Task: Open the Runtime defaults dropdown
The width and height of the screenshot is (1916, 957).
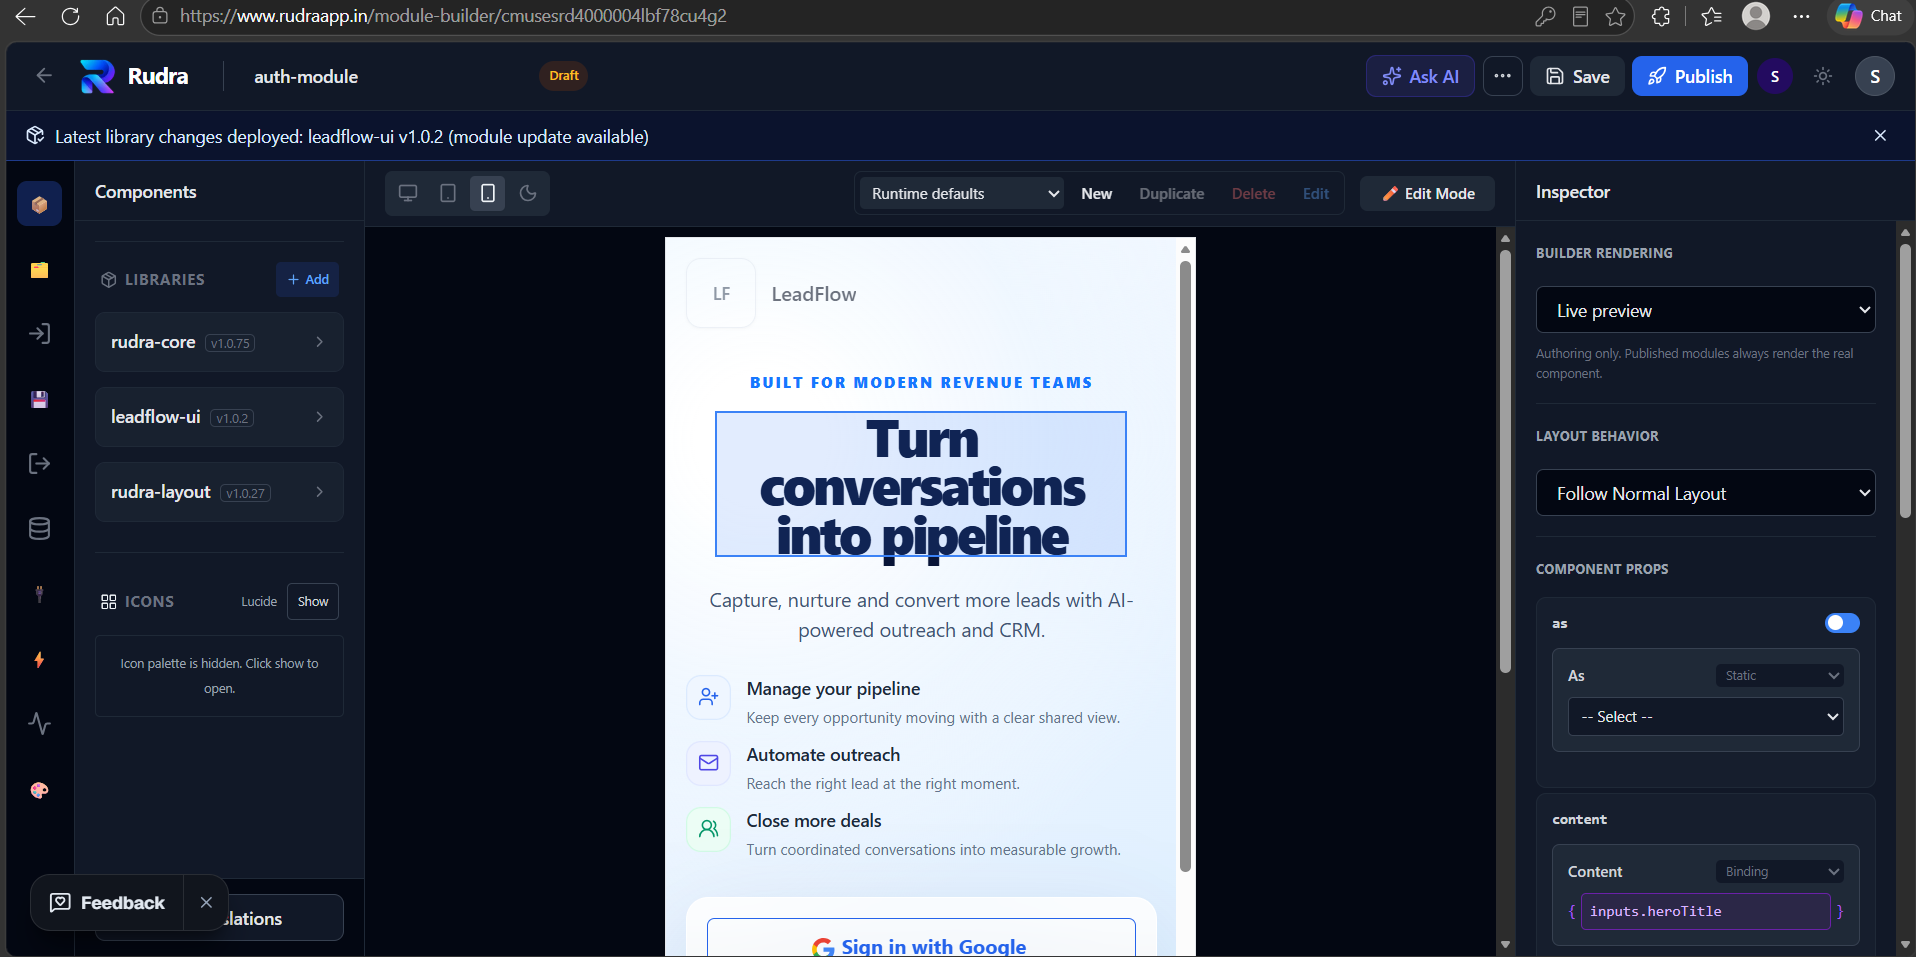Action: 964,194
